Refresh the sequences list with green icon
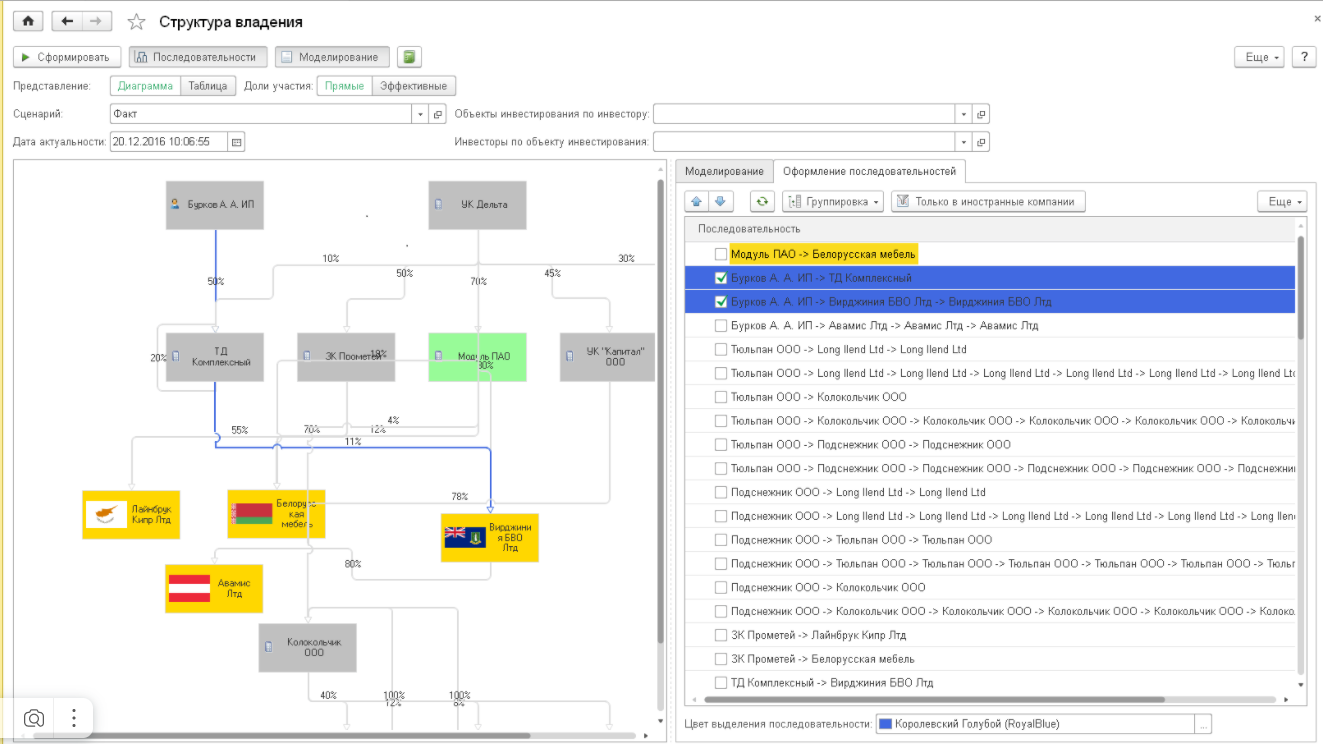The height and width of the screenshot is (744, 1323). click(x=762, y=202)
